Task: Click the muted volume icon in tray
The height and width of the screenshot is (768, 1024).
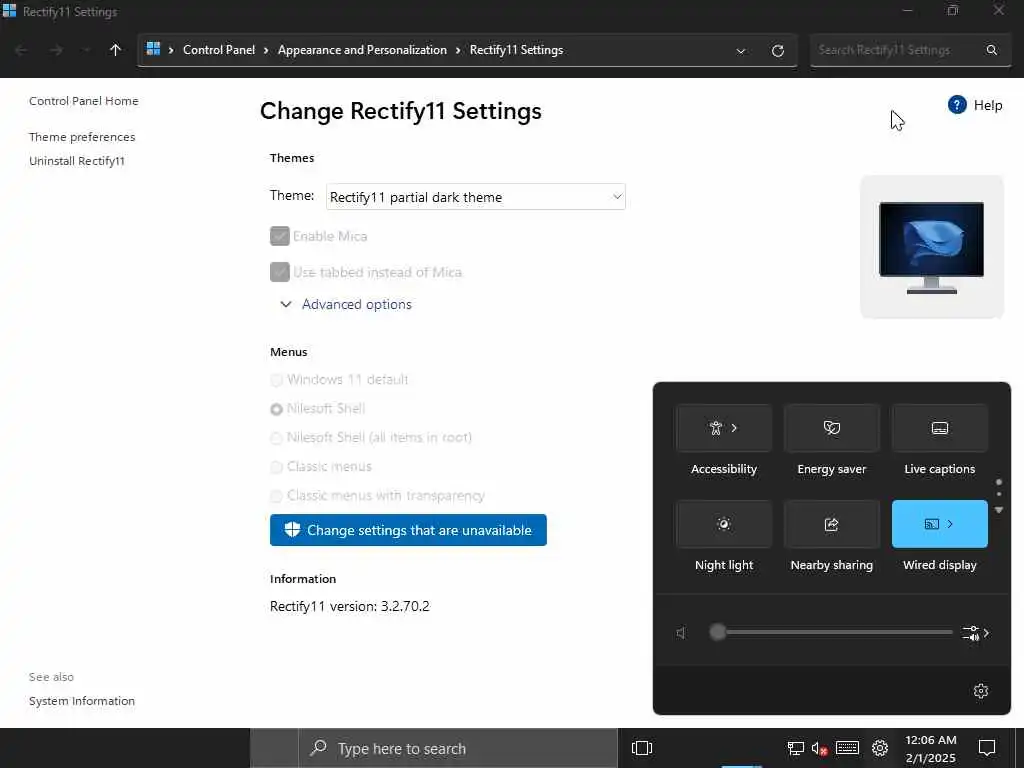Action: [x=819, y=748]
